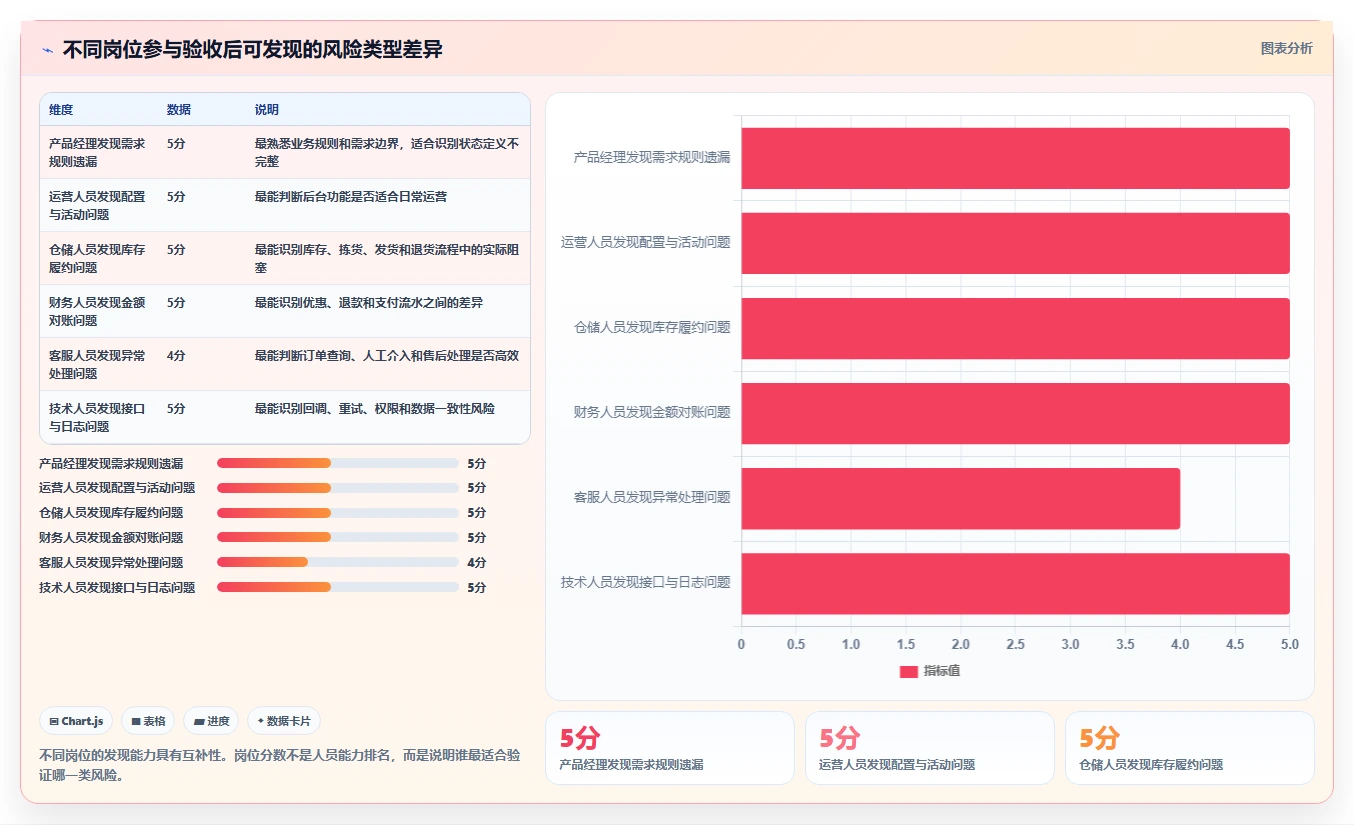Click the 数据 column header

179,110
